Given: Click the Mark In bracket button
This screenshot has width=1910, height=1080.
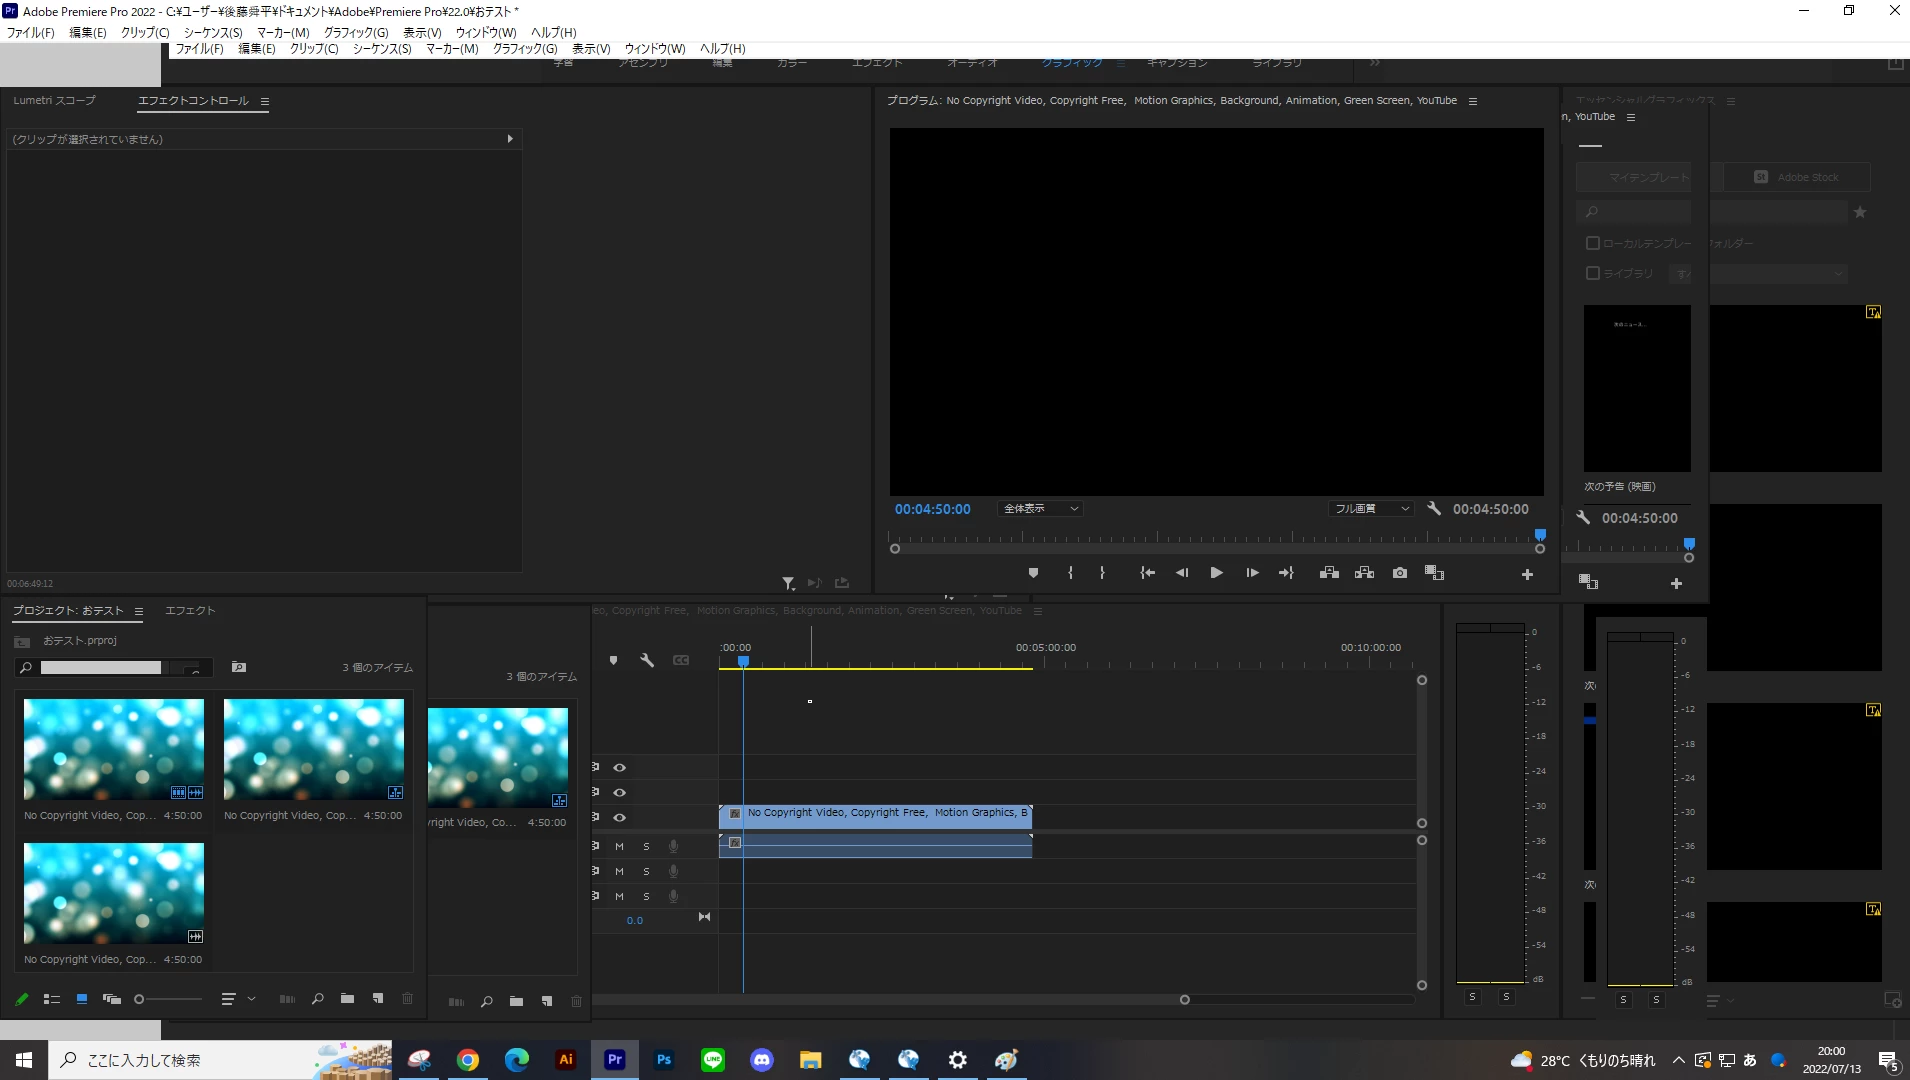Looking at the screenshot, I should pos(1070,573).
